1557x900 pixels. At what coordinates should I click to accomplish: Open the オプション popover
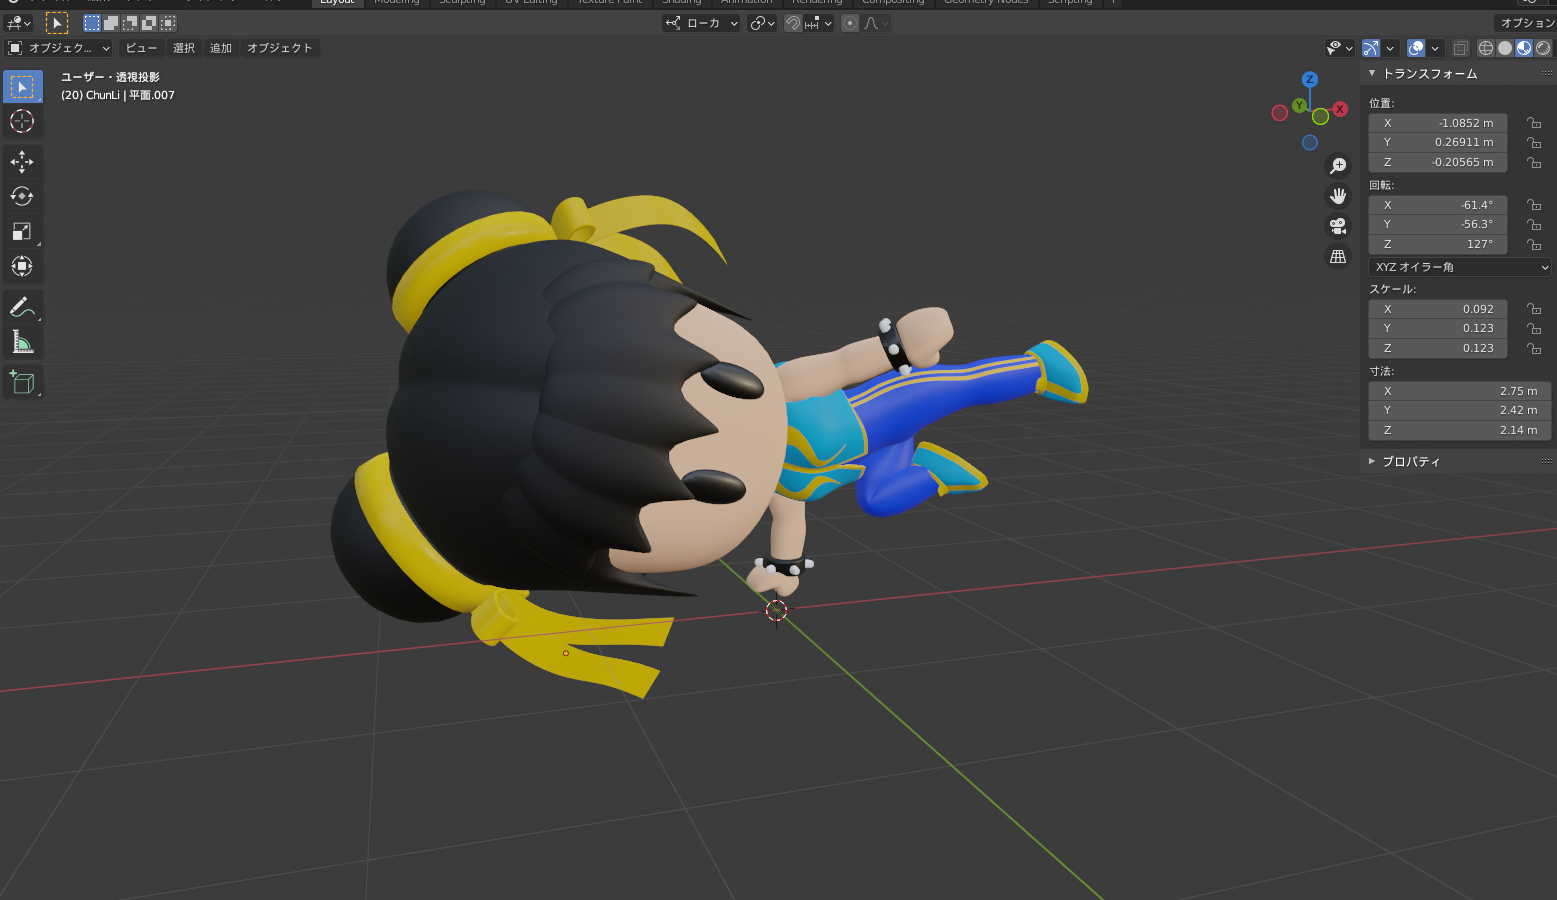point(1526,23)
